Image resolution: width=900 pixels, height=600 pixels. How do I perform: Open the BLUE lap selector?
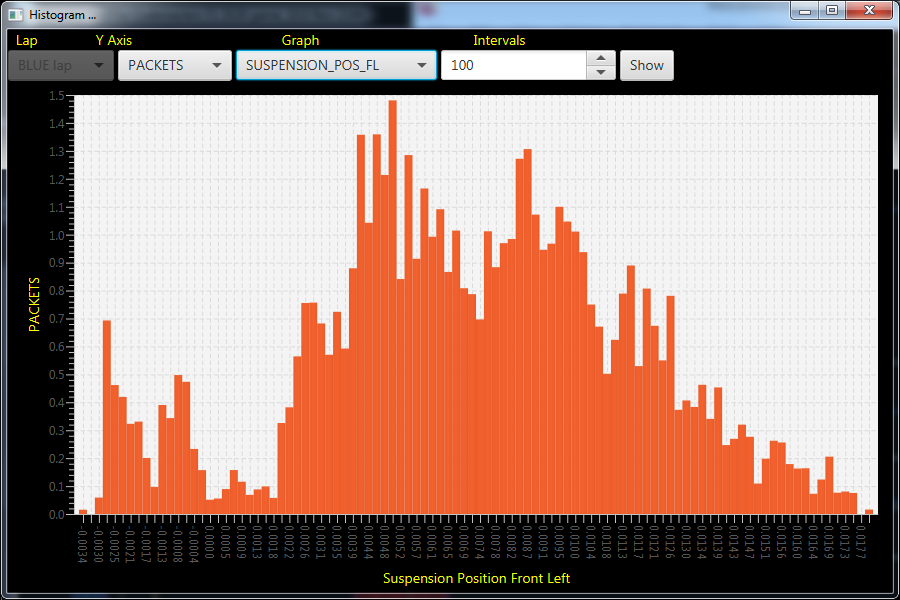(60, 65)
